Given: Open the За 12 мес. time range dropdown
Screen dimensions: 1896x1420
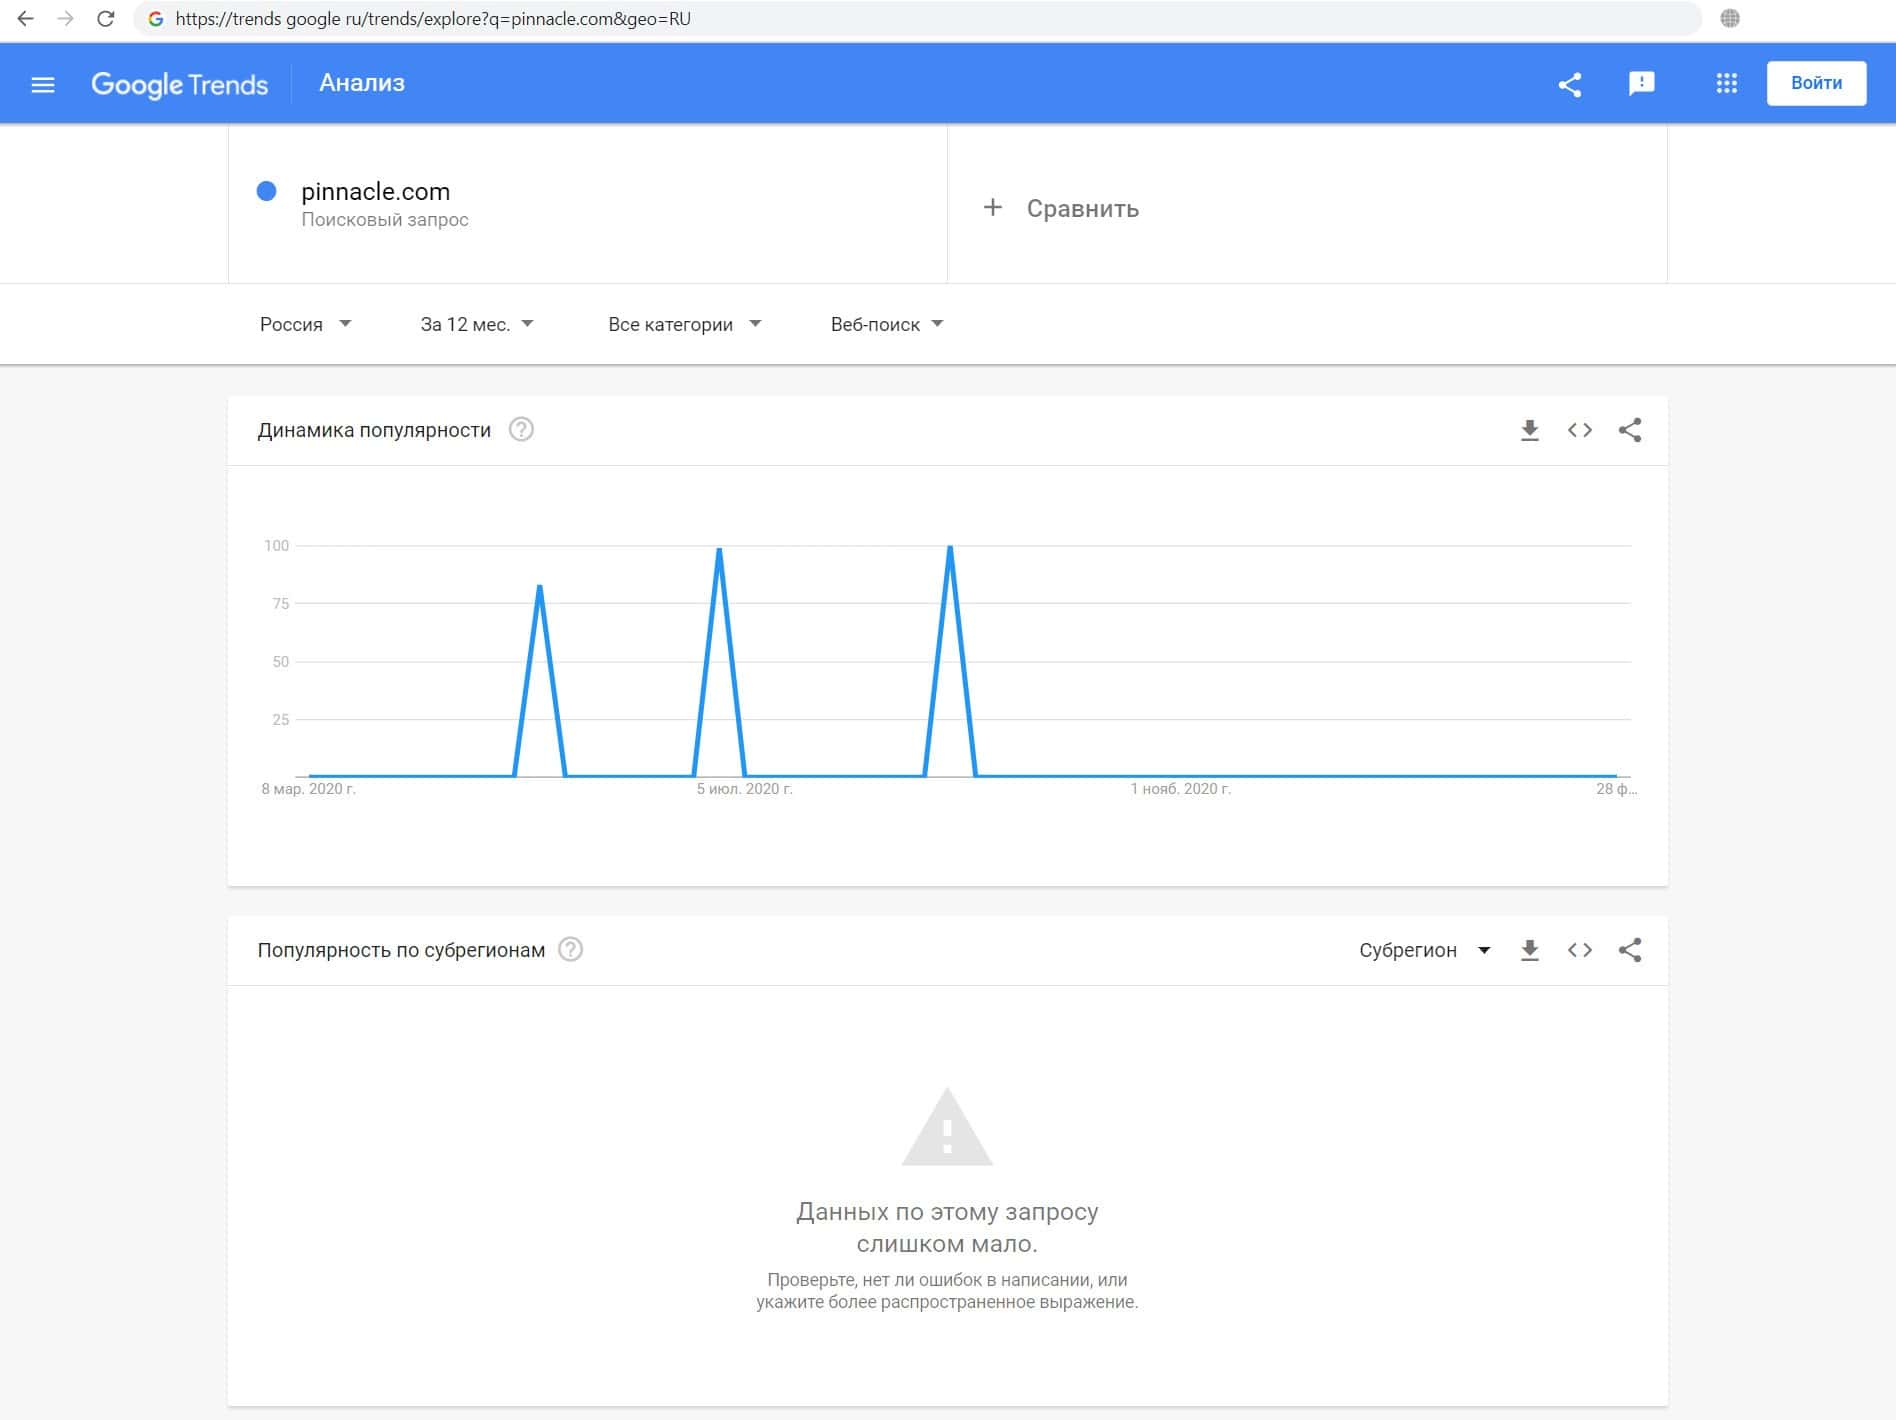Looking at the screenshot, I should (x=477, y=324).
